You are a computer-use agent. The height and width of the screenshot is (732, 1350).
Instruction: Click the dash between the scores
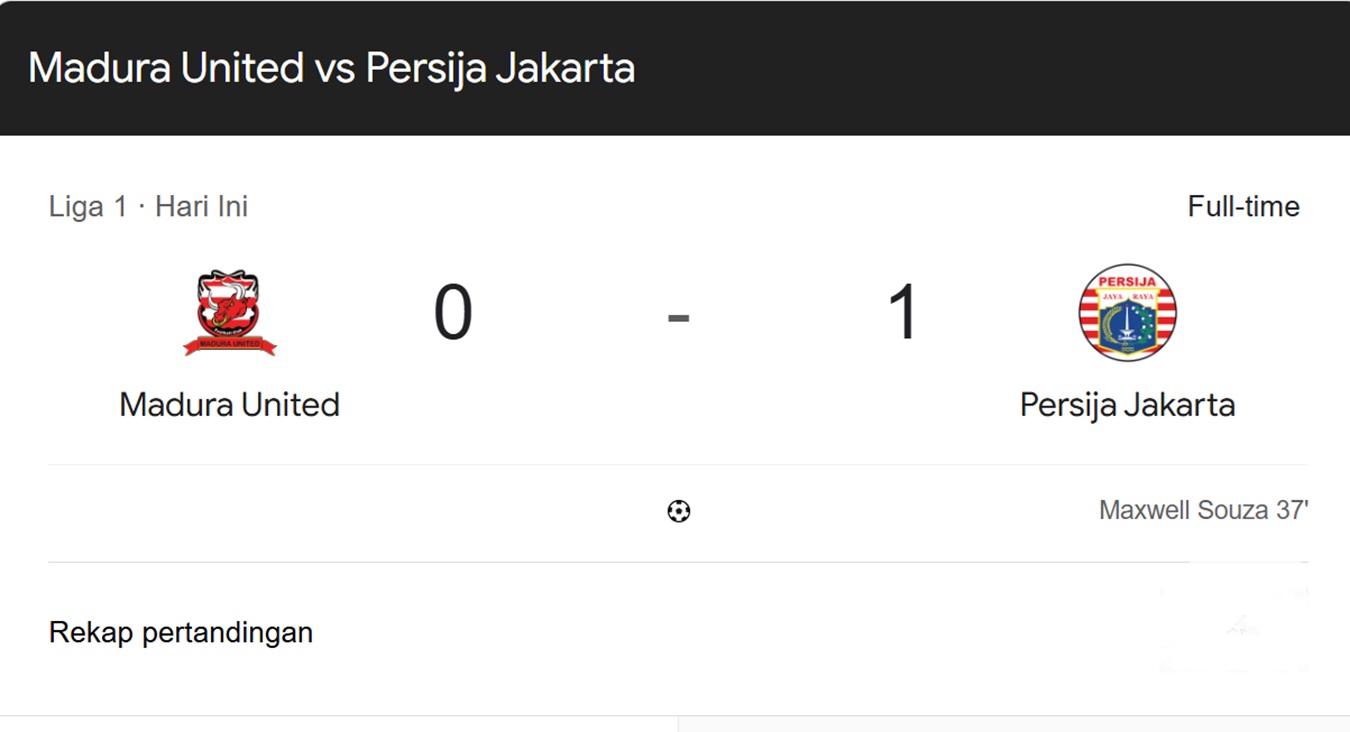click(x=678, y=318)
